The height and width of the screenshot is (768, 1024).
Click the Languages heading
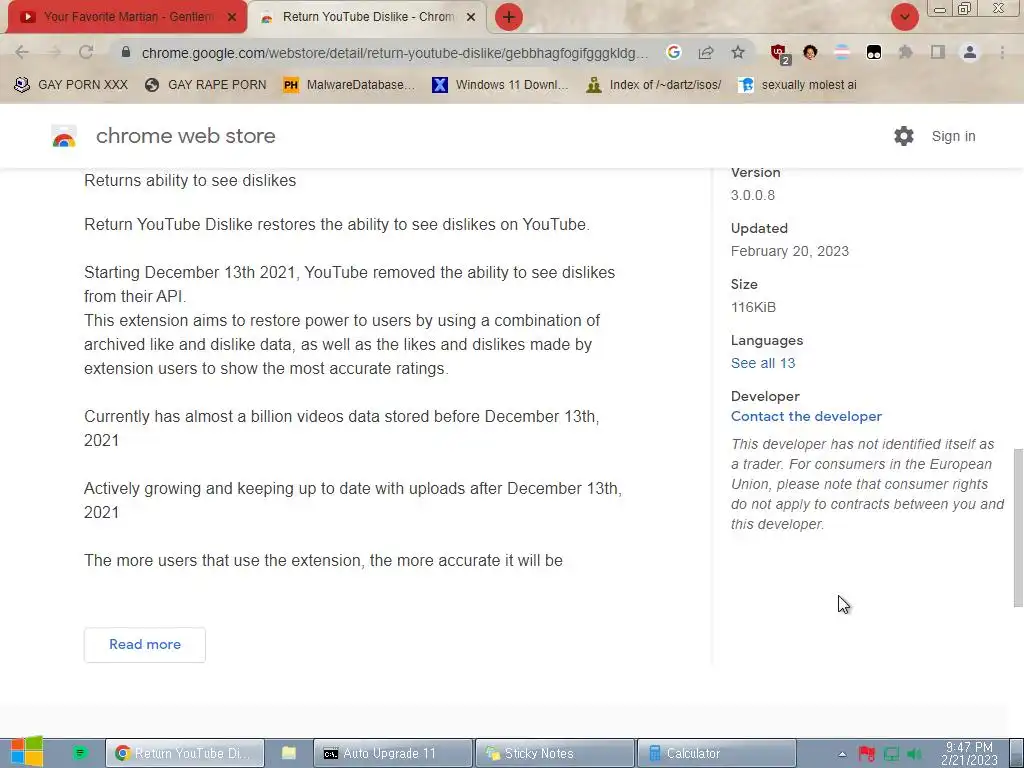(x=767, y=340)
